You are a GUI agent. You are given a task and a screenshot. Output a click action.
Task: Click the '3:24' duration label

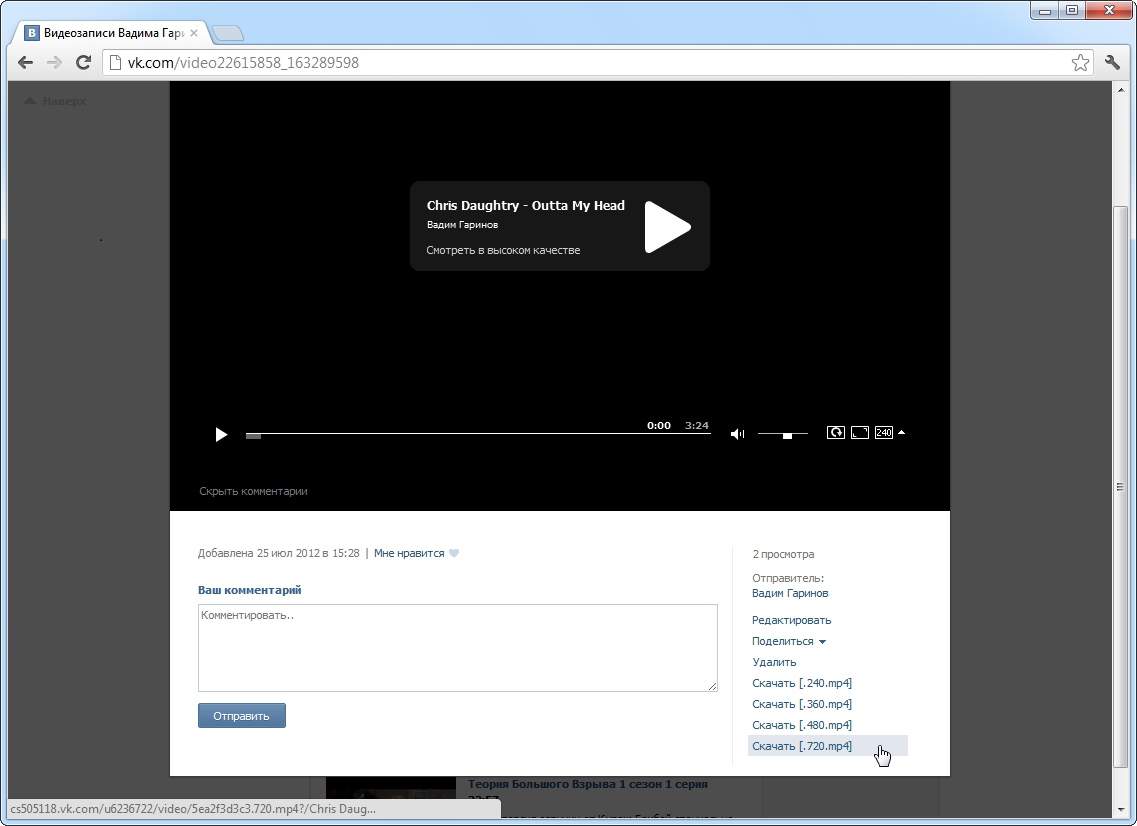click(x=697, y=426)
